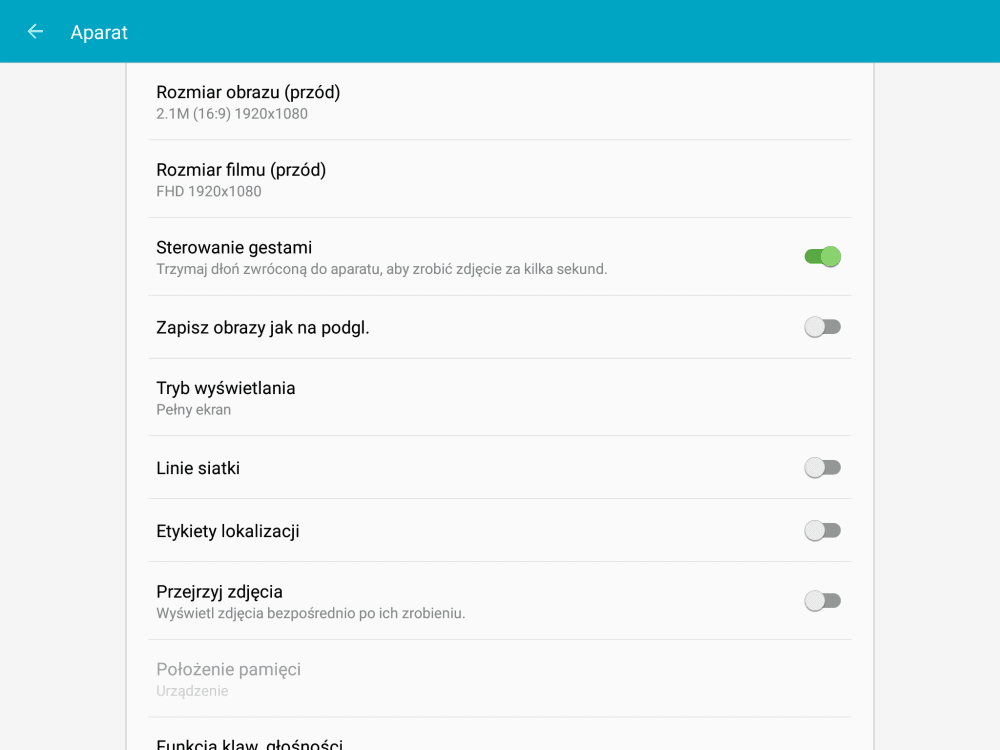The image size is (1000, 750).
Task: Turn on Przejrzyj zdjęcia toggle
Action: click(822, 601)
